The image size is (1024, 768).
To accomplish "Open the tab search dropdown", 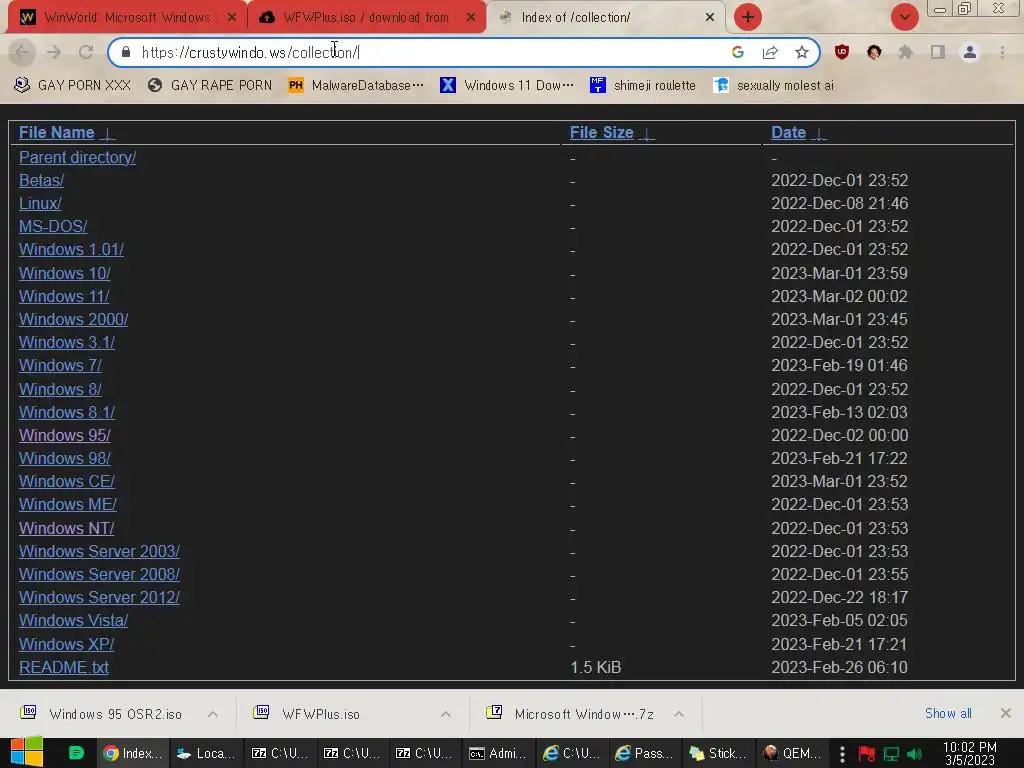I will click(x=905, y=17).
